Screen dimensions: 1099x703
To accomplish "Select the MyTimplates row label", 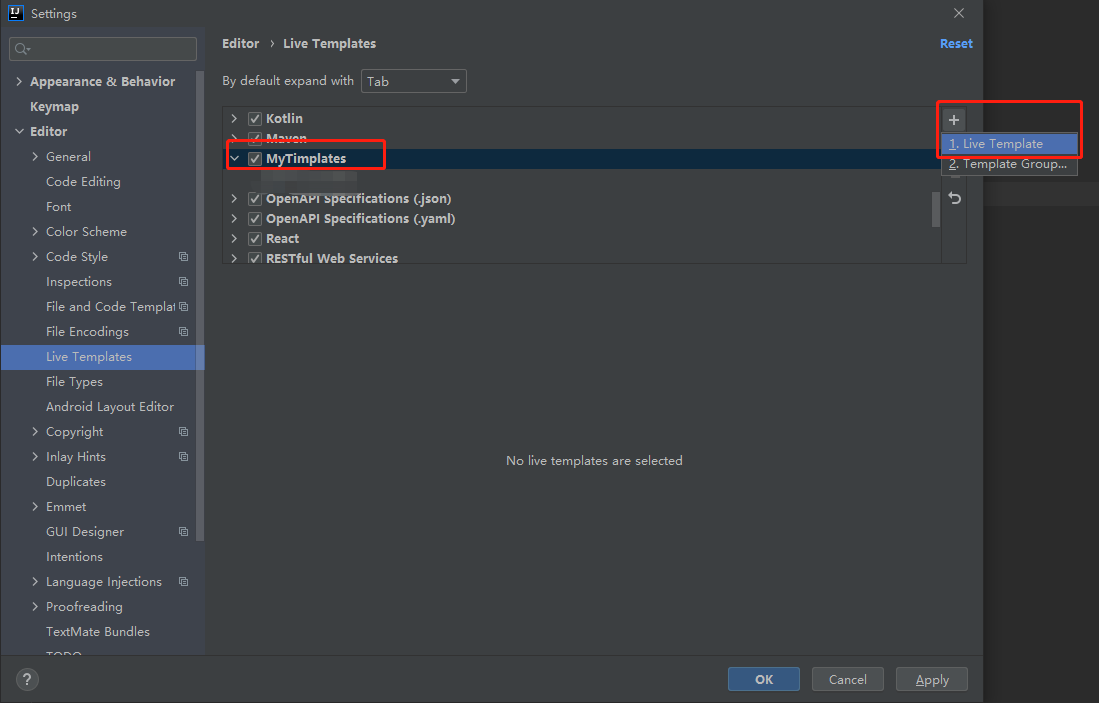I will tap(306, 158).
